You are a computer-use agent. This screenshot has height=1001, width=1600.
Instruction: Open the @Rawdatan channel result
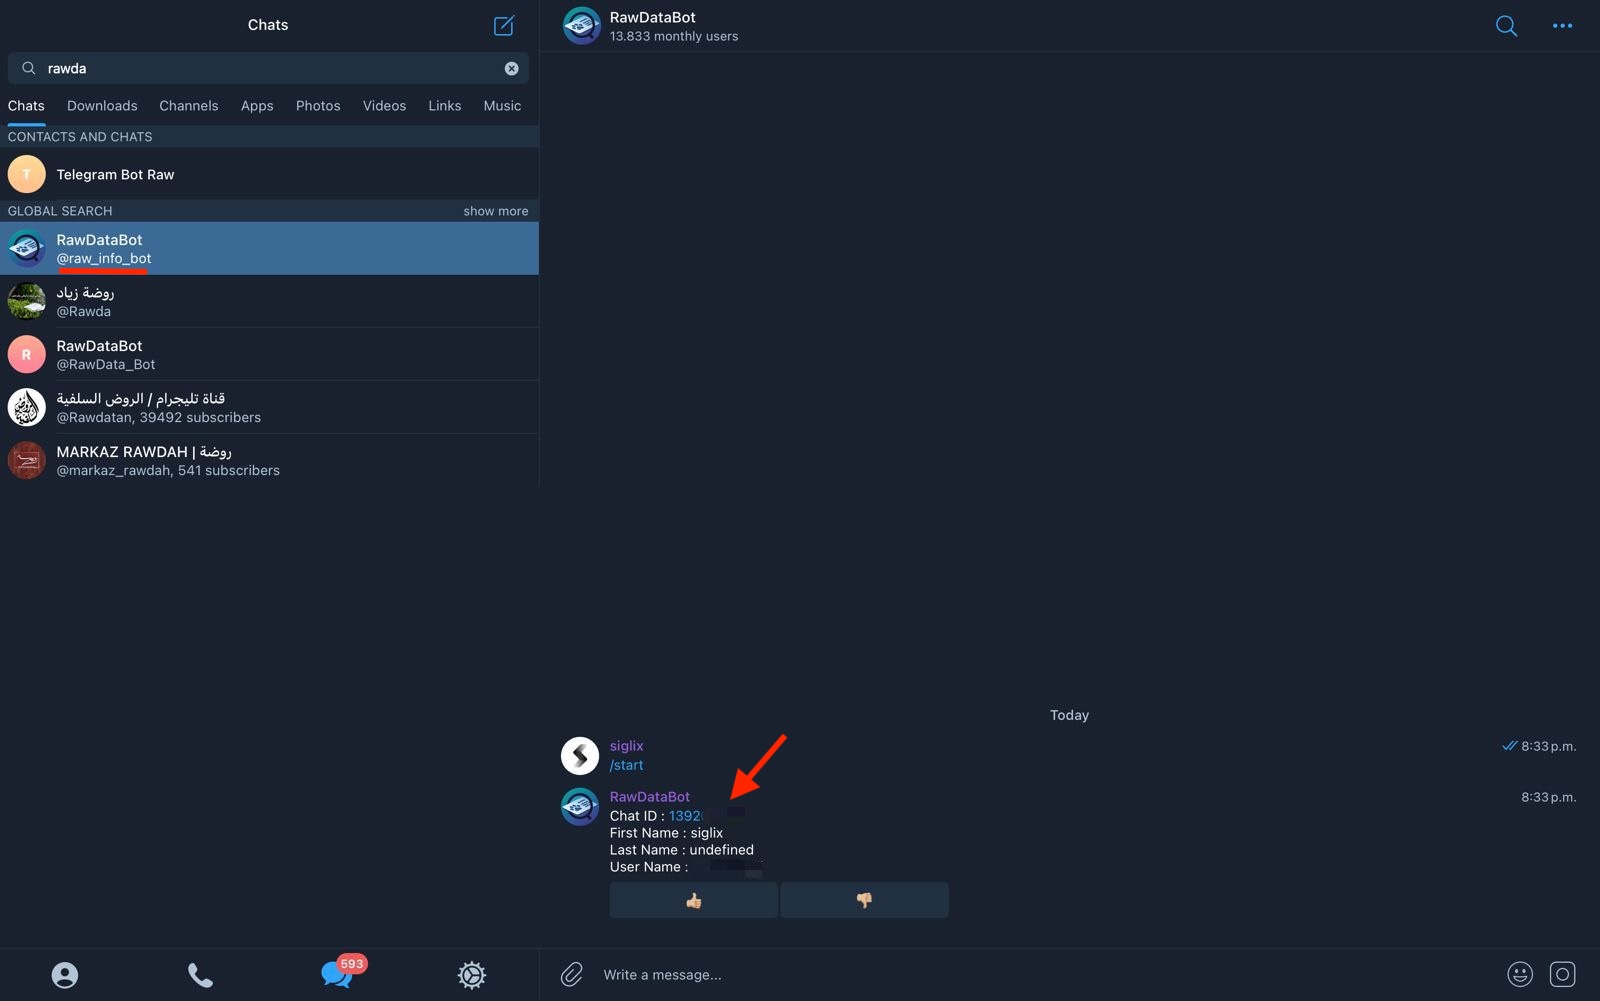click(269, 407)
